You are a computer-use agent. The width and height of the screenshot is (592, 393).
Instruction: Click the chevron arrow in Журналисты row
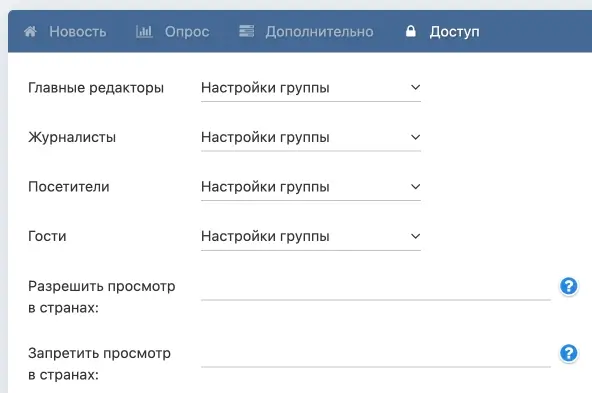pos(415,137)
